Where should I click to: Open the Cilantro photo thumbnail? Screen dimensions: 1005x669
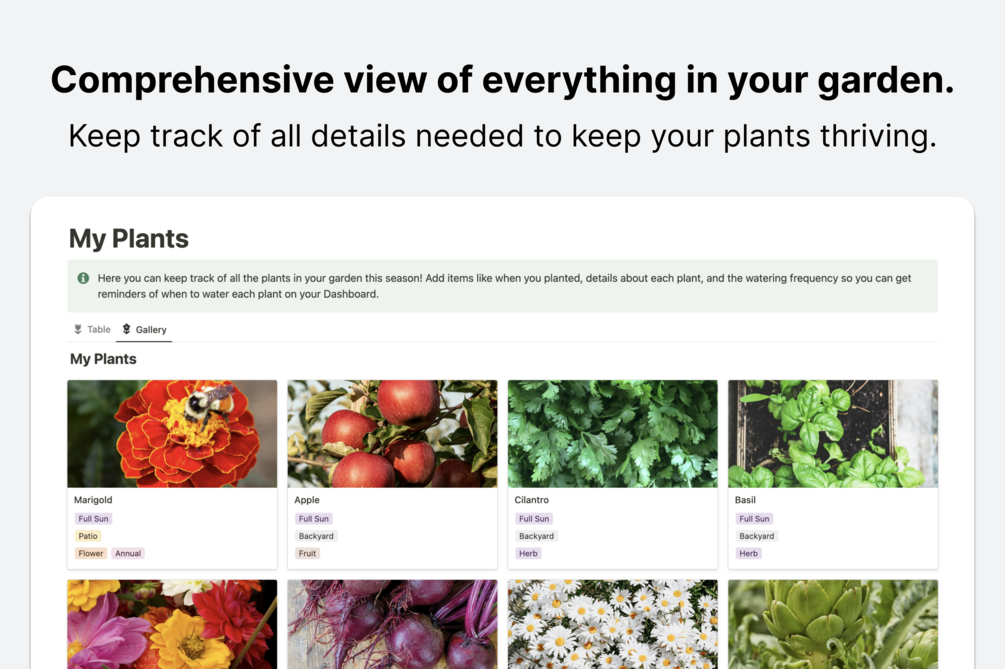[x=613, y=434]
